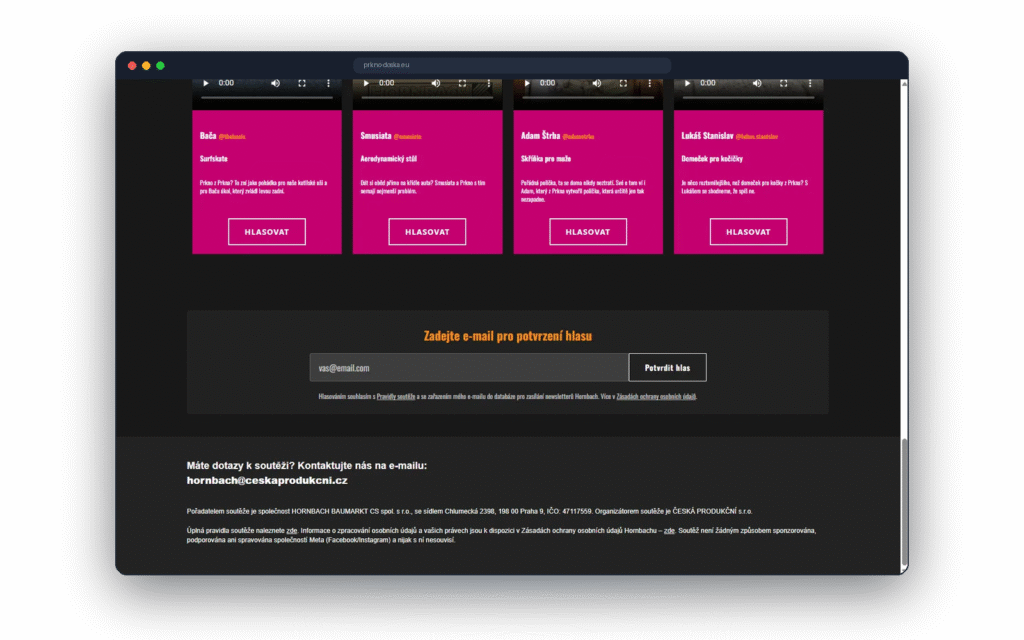The width and height of the screenshot is (1024, 640).
Task: Click the page vertical scrollbar thumb
Action: tap(904, 502)
